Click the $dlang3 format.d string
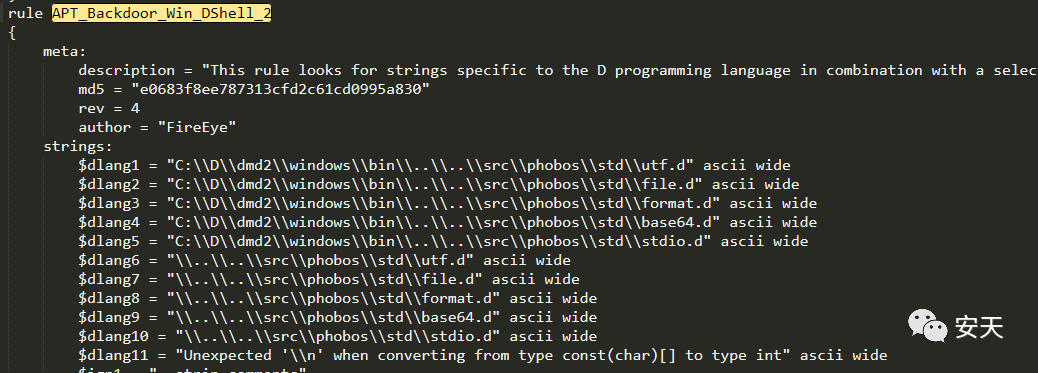 point(443,203)
